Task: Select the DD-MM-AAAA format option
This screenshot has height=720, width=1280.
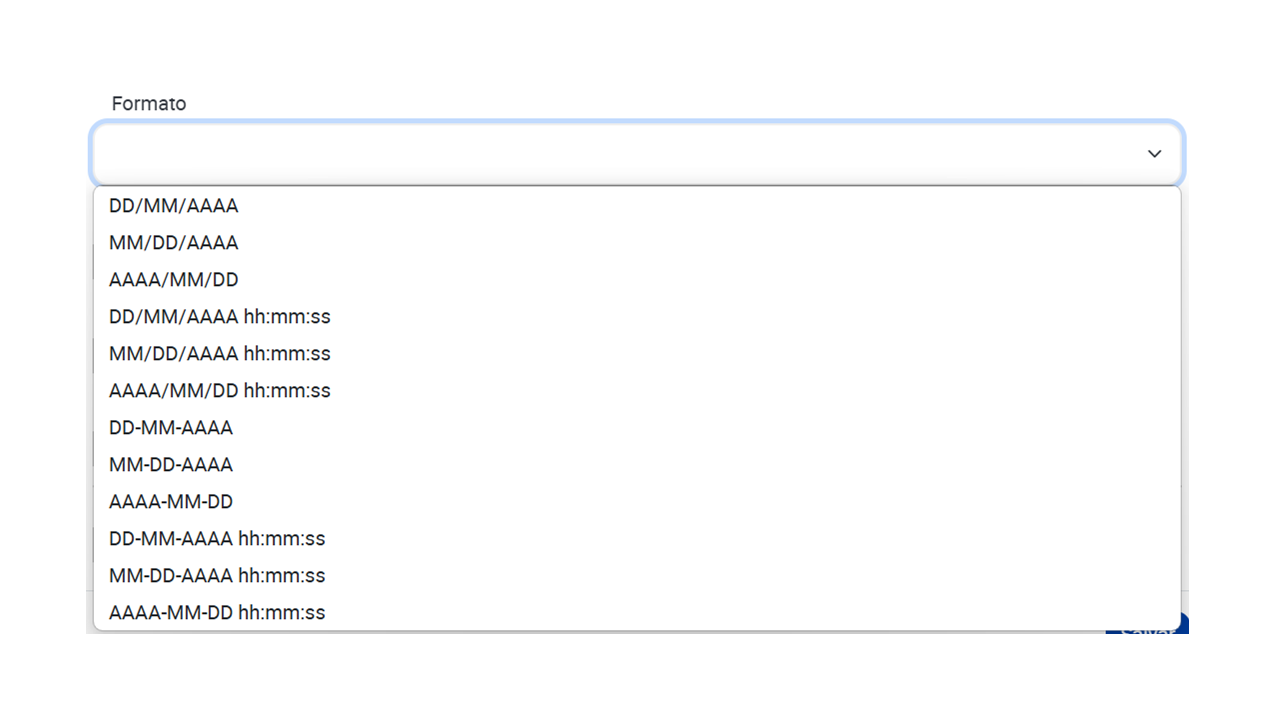Action: click(637, 428)
